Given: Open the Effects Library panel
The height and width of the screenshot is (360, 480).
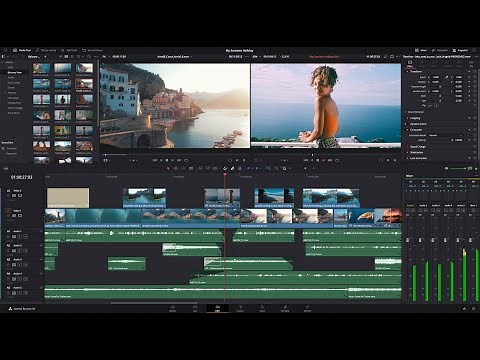Looking at the screenshot, I should tap(46, 50).
